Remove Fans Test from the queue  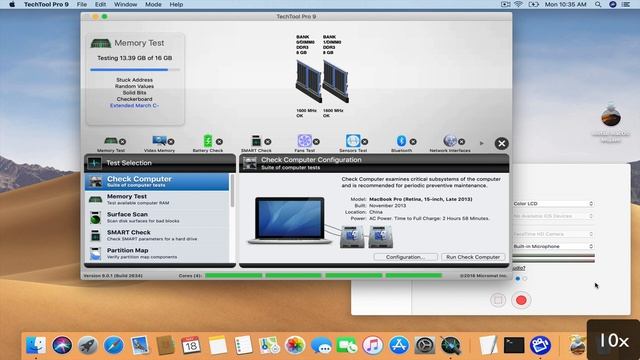(x=316, y=142)
